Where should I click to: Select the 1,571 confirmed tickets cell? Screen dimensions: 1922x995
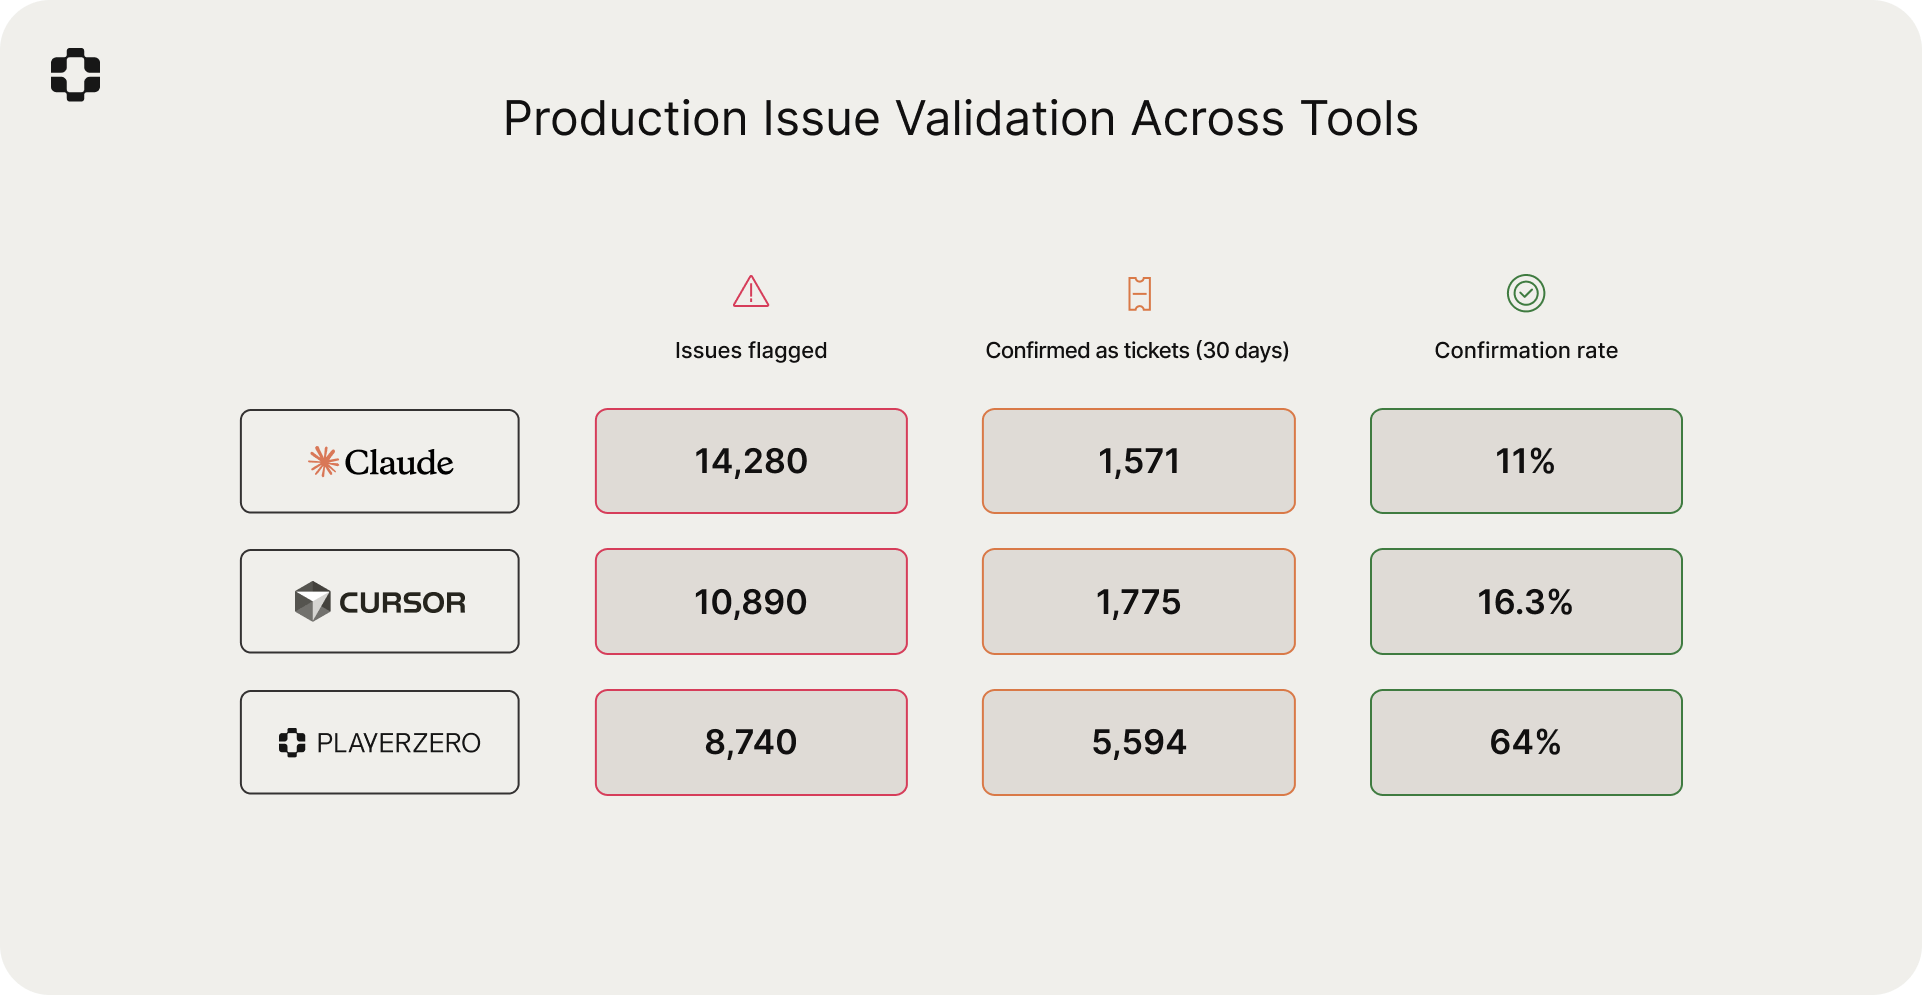(x=1139, y=461)
